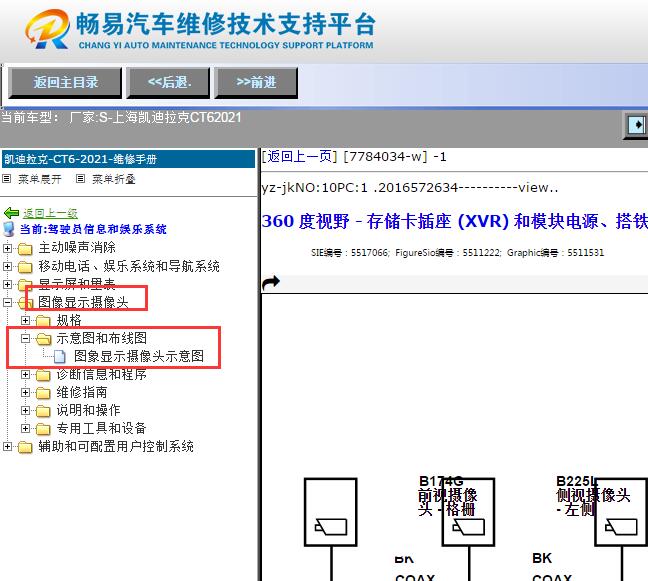Select 专用工具和设备 tree item
Screen dimensions: 648x581
pyautogui.click(x=102, y=428)
